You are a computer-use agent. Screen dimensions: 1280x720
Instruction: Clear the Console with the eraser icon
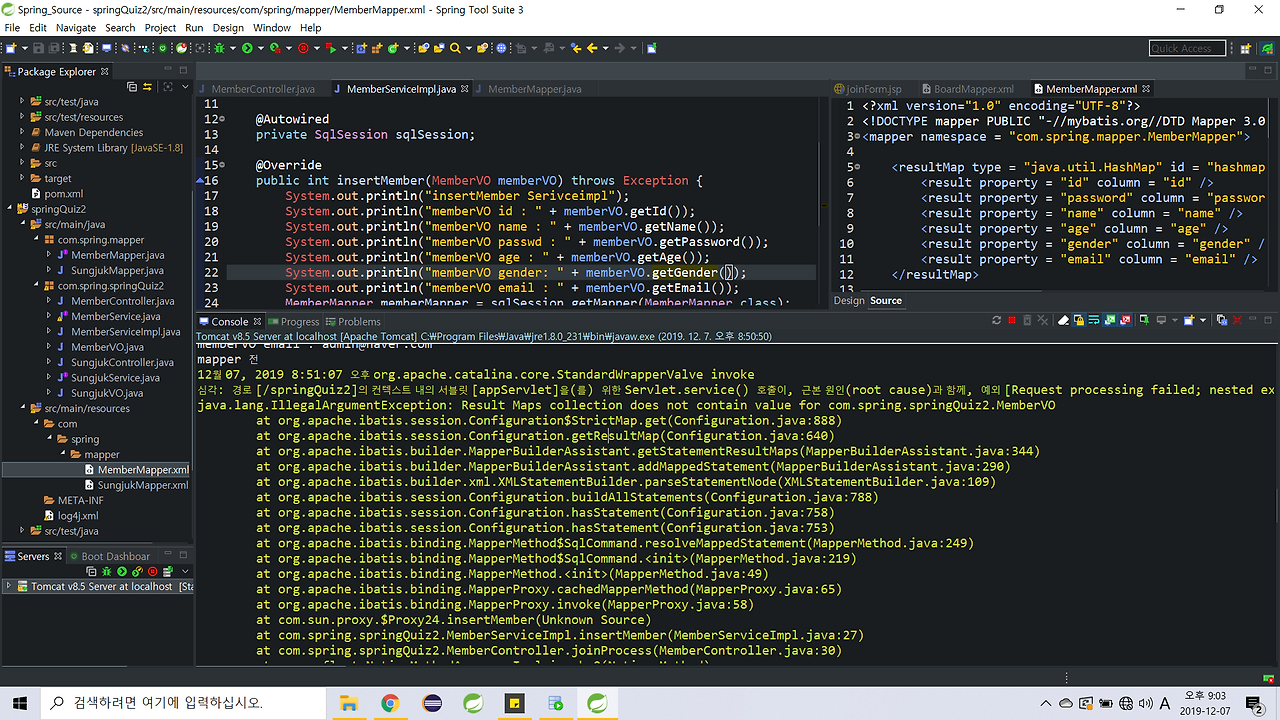pyautogui.click(x=1063, y=318)
